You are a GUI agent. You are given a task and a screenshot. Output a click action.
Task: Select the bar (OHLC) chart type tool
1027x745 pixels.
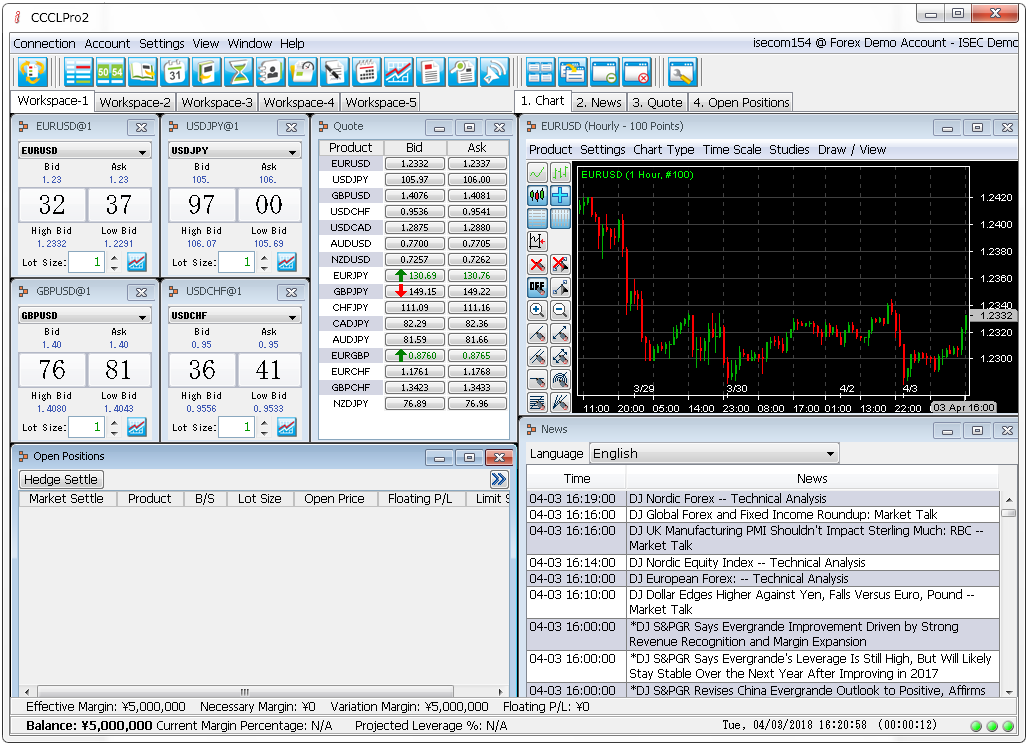pyautogui.click(x=560, y=173)
